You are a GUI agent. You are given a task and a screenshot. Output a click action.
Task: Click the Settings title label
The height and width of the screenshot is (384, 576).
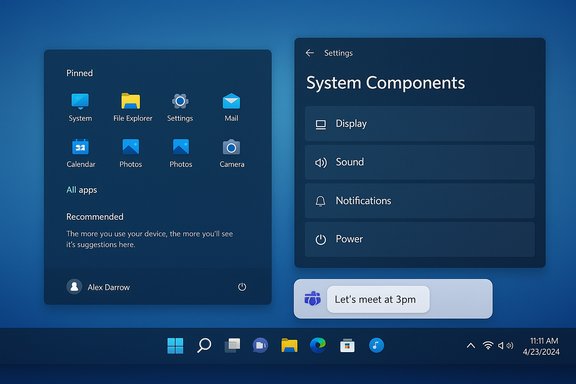[338, 53]
